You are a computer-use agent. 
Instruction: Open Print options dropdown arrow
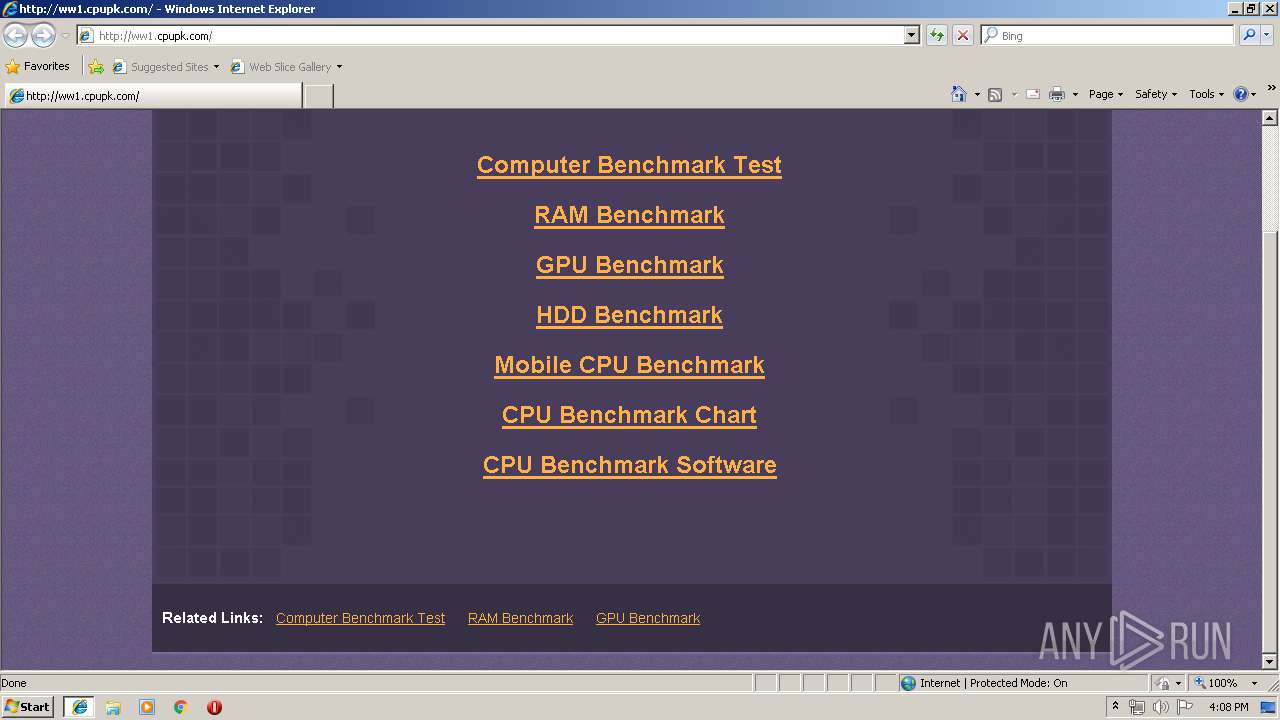point(1075,94)
